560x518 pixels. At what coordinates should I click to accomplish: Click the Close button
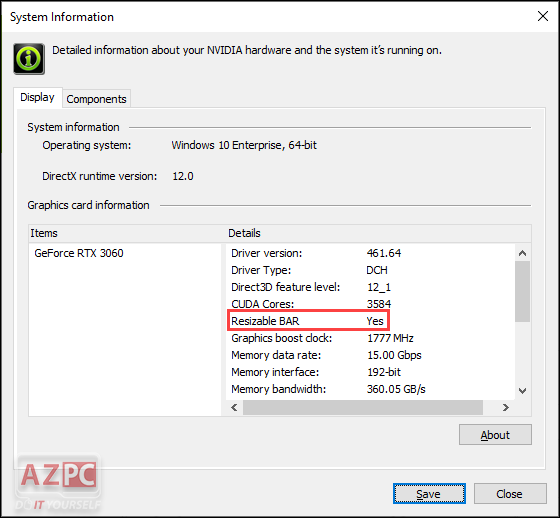pyautogui.click(x=510, y=494)
